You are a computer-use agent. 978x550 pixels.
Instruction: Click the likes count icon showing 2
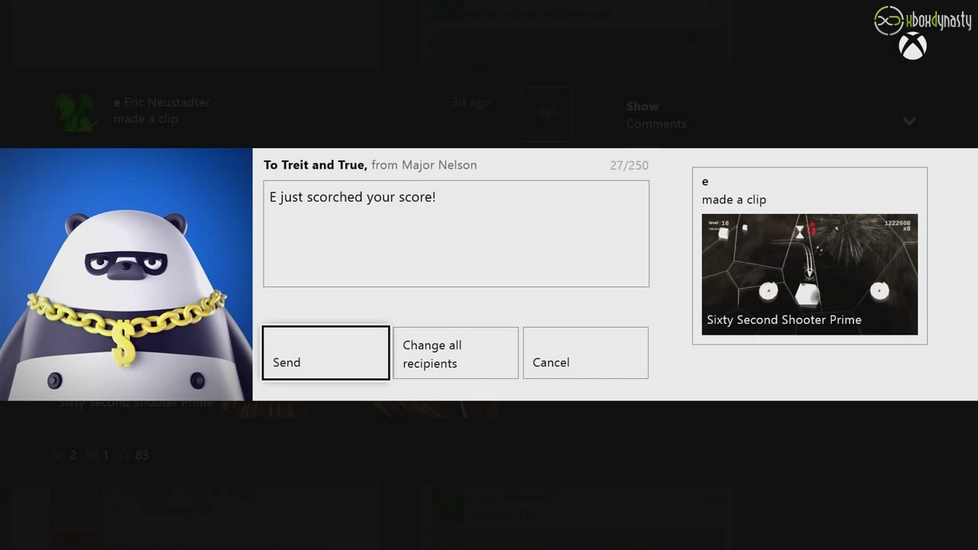click(x=59, y=455)
